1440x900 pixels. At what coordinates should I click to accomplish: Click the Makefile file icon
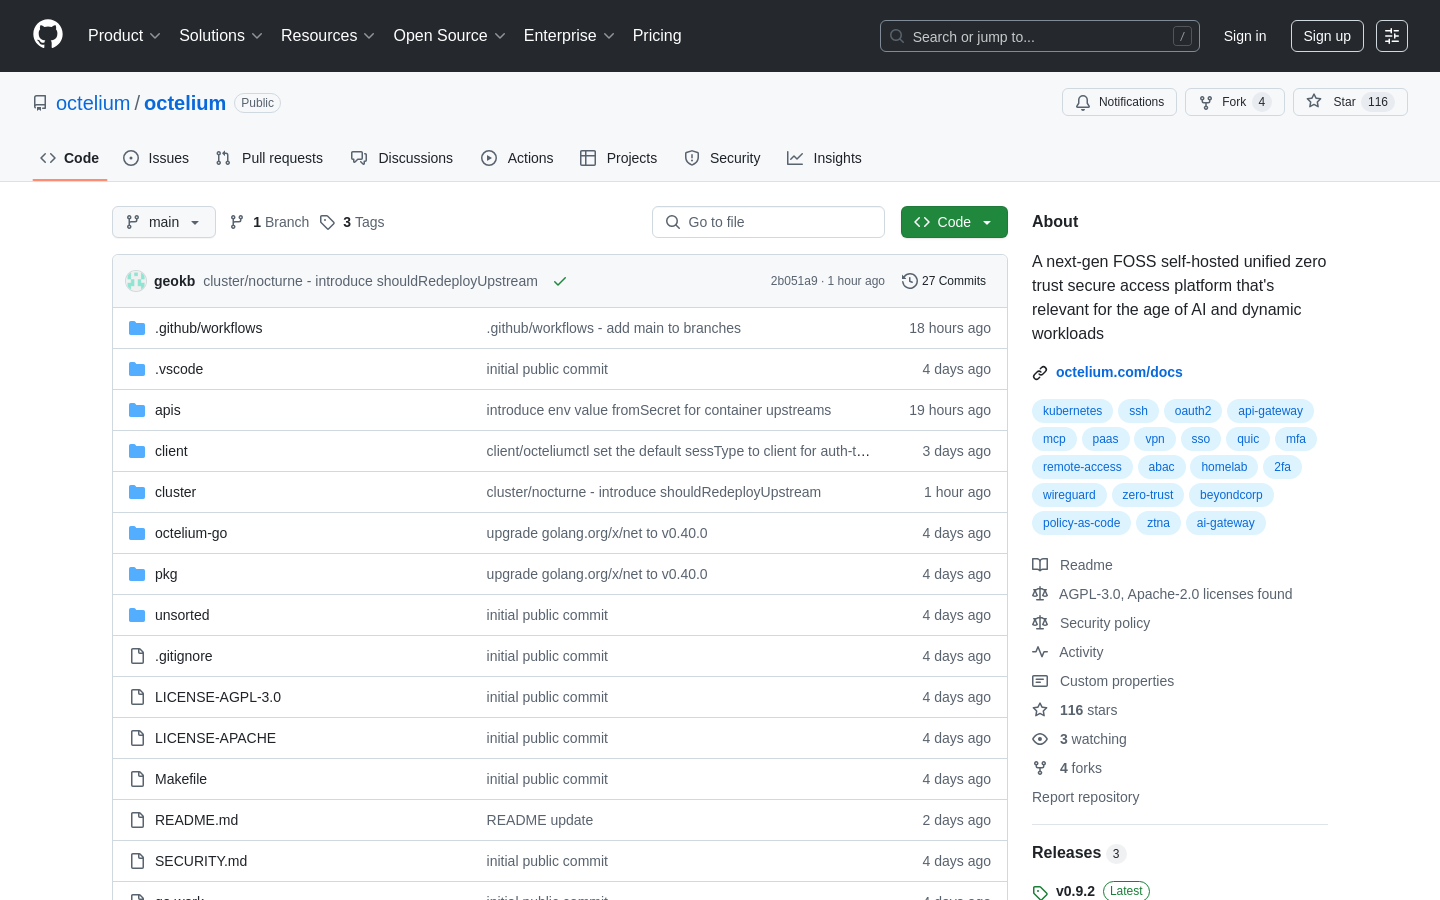coord(137,779)
